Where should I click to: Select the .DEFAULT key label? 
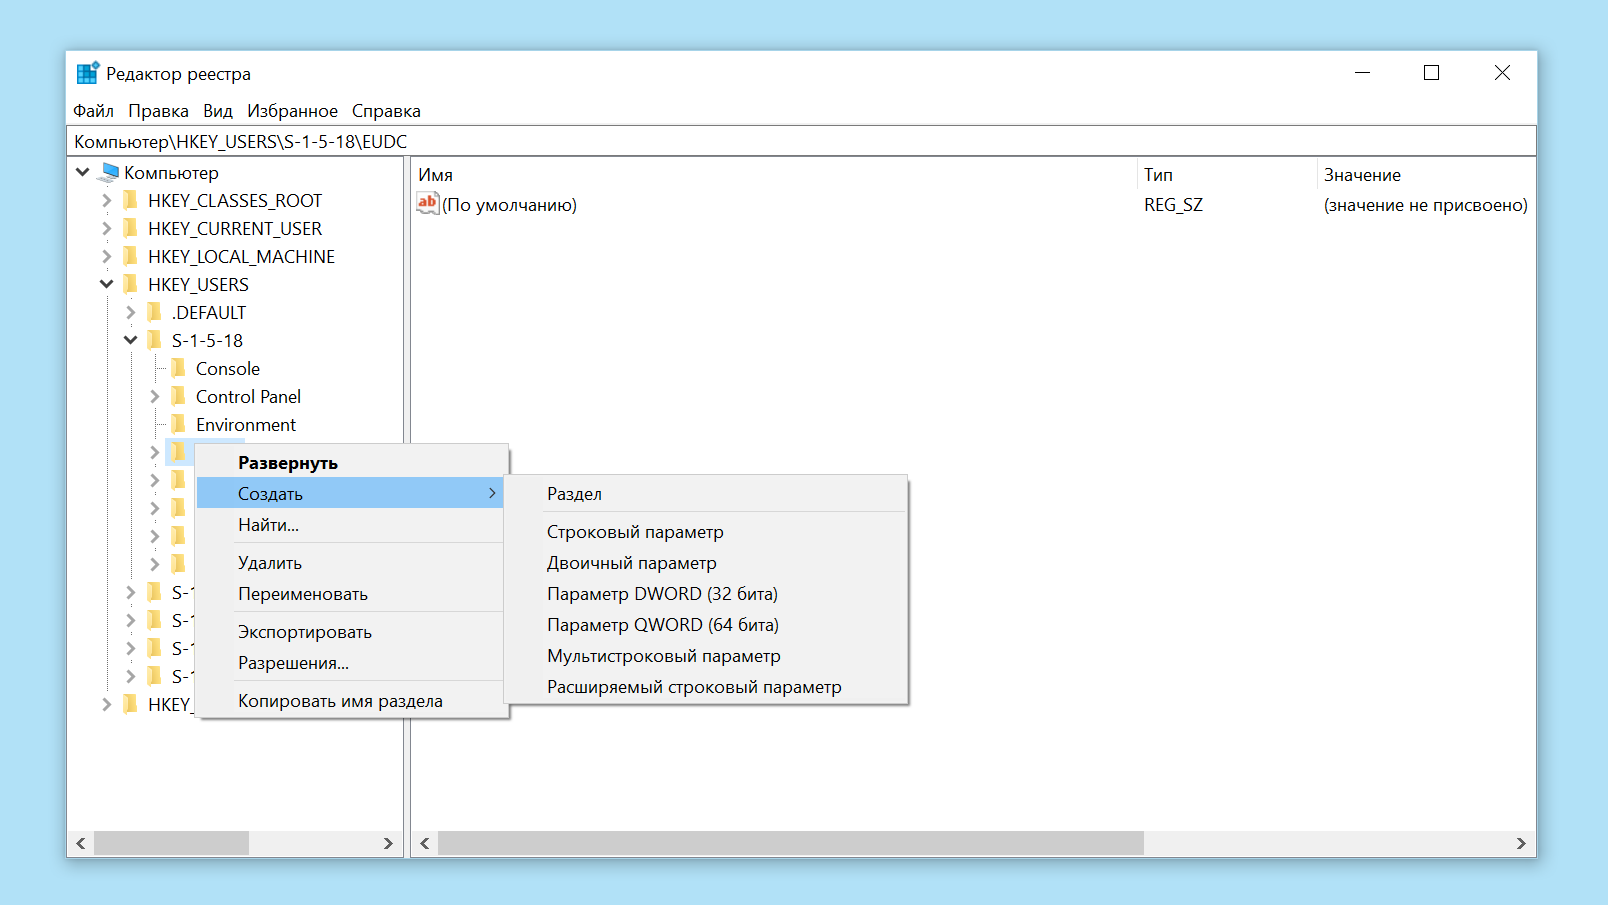pyautogui.click(x=208, y=312)
